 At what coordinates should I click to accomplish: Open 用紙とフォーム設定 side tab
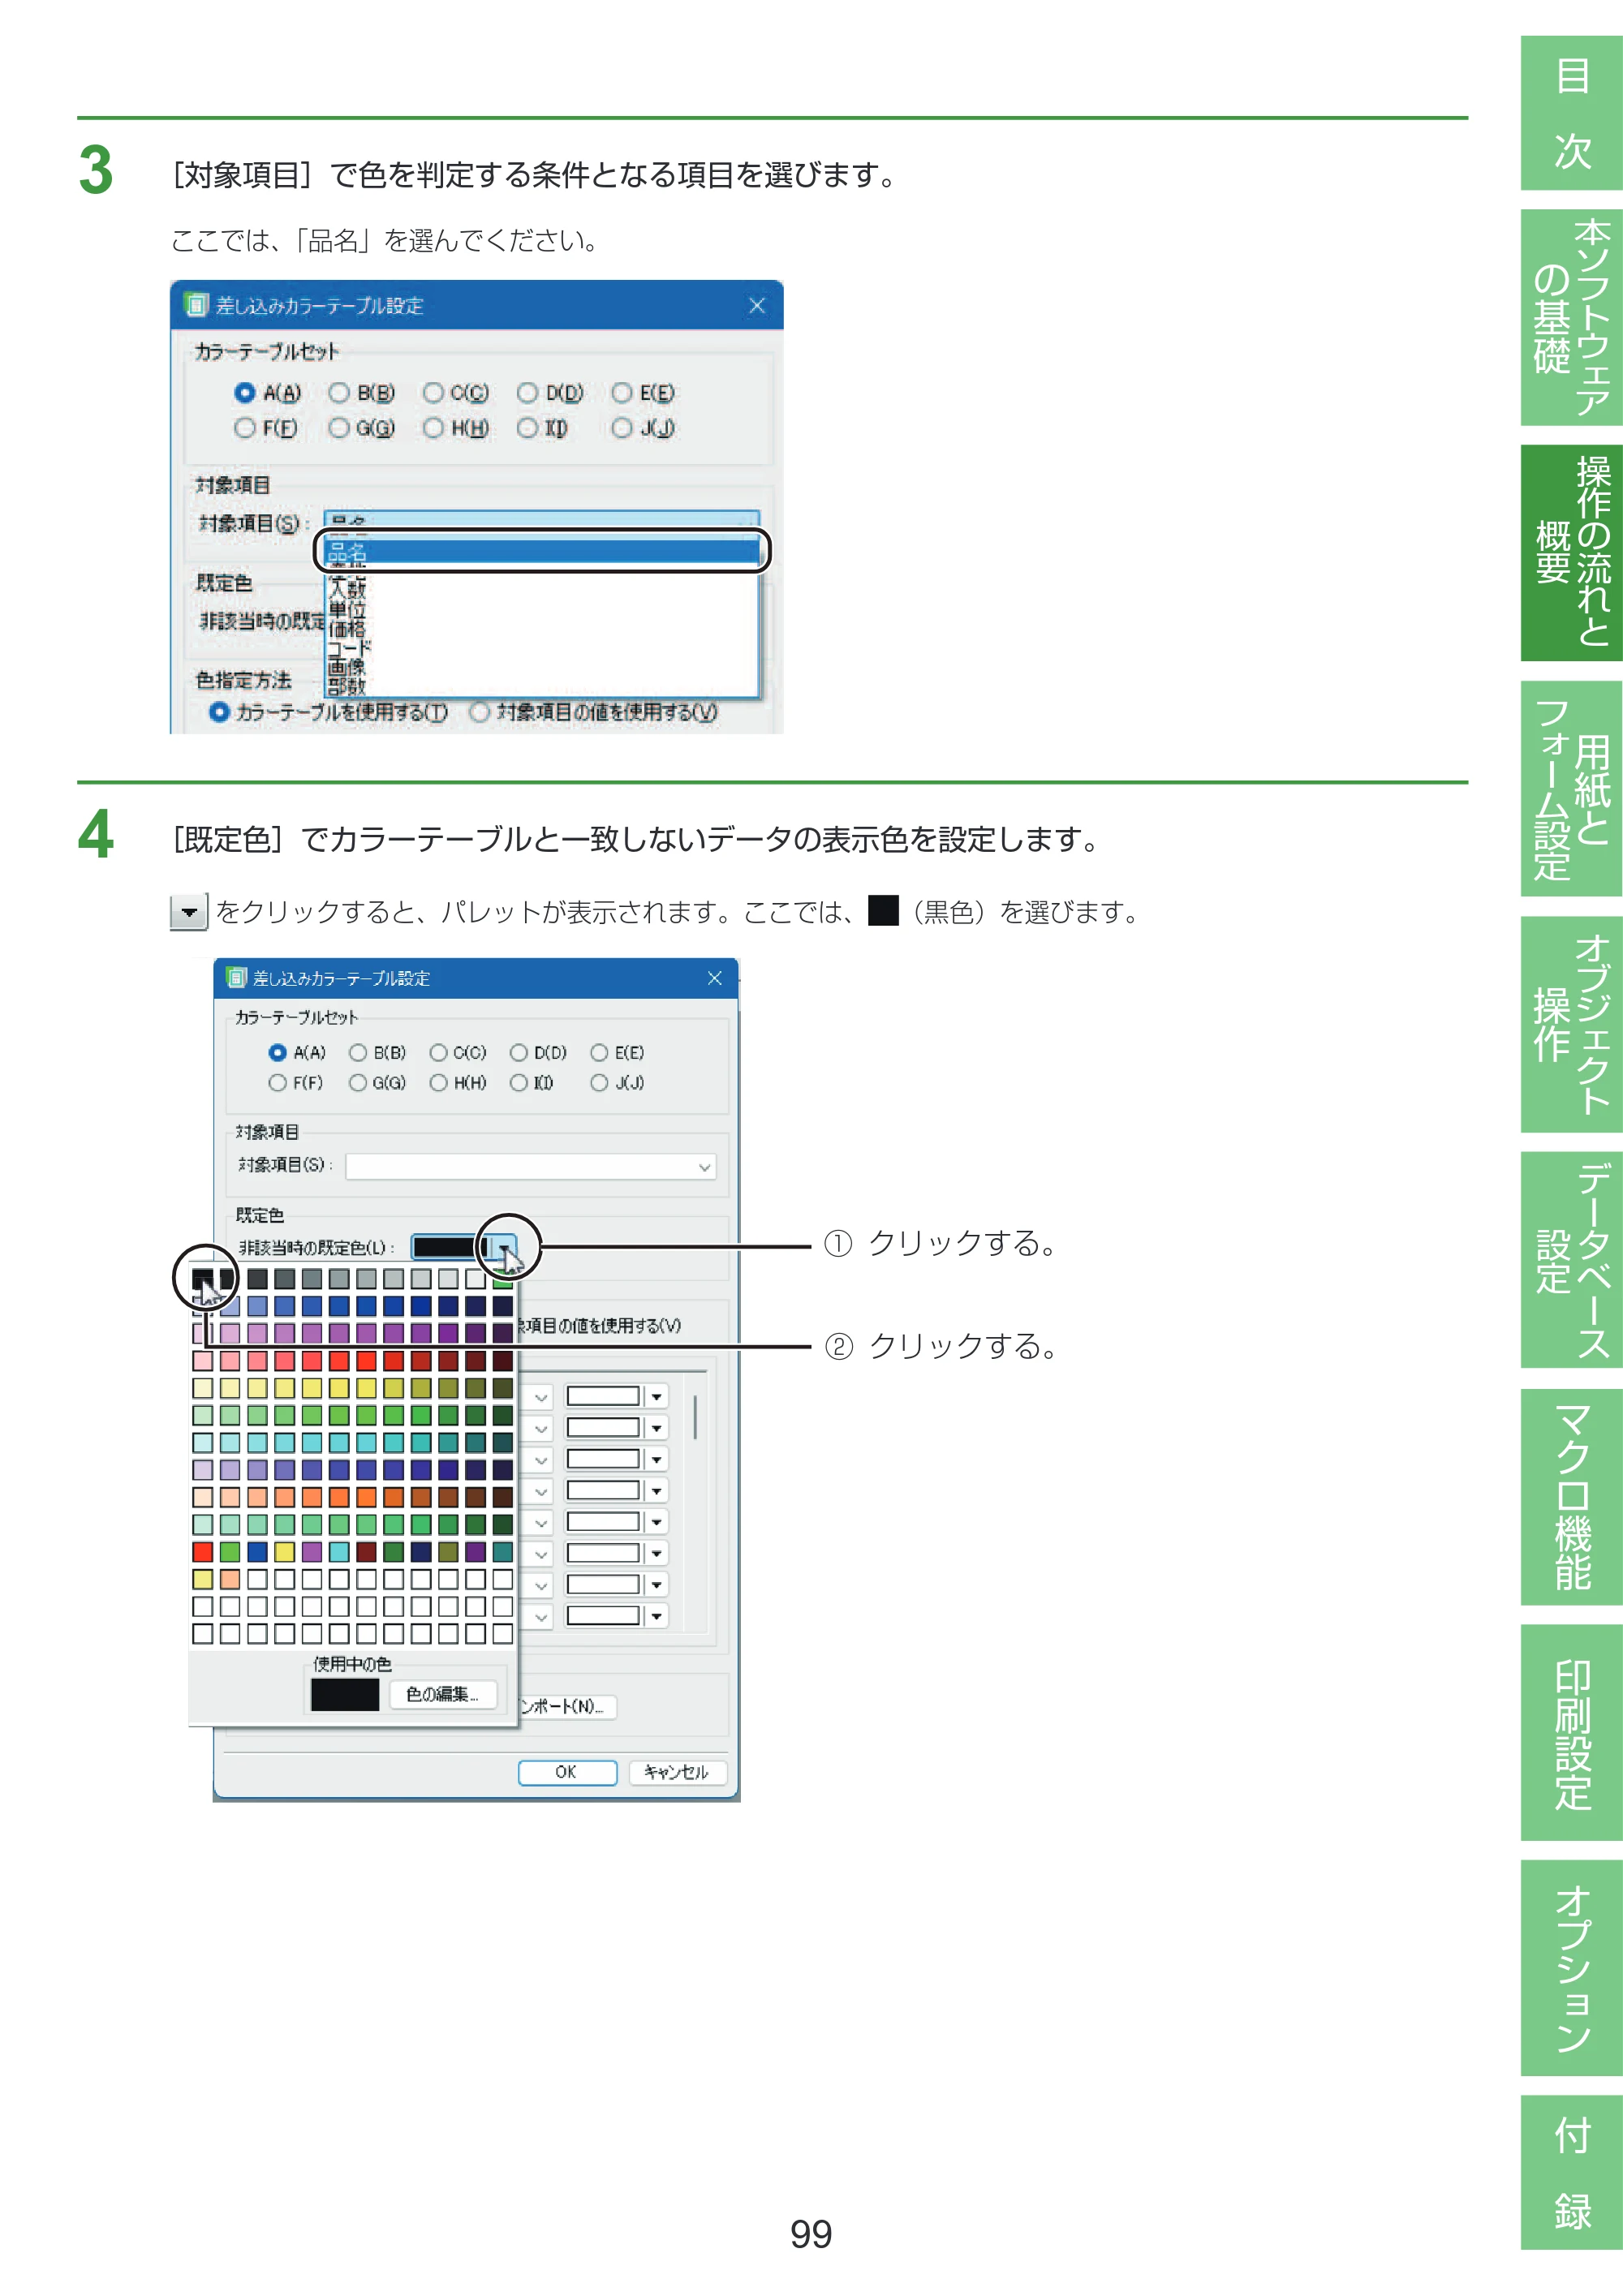[1571, 789]
